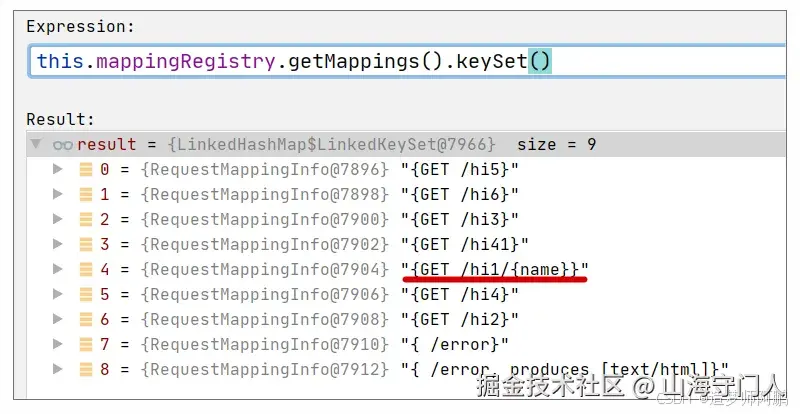Click the field icon of entry 0
This screenshot has width=800, height=414.
click(86, 169)
